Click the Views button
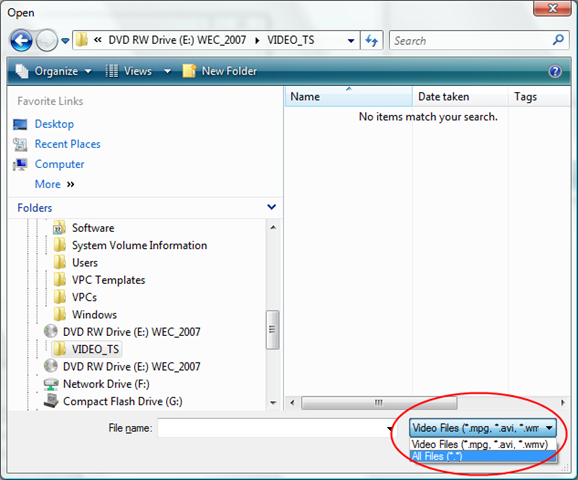The height and width of the screenshot is (480, 578). (129, 71)
